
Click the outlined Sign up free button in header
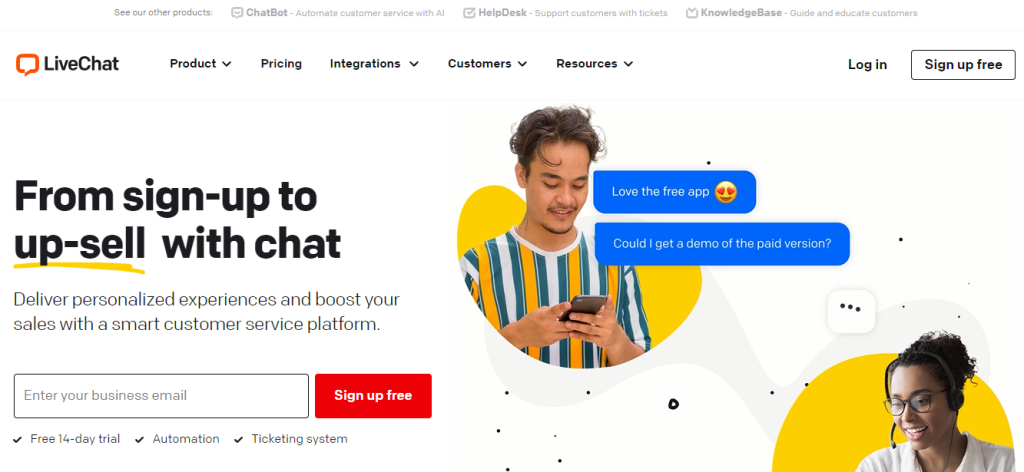point(963,65)
